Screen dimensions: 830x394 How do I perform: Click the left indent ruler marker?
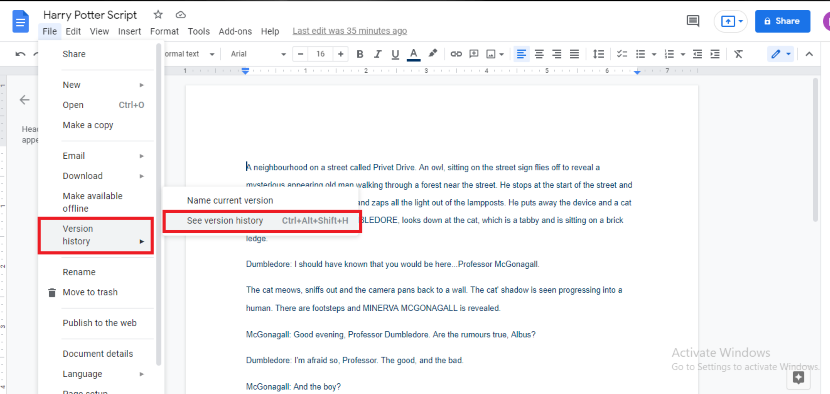pos(245,70)
